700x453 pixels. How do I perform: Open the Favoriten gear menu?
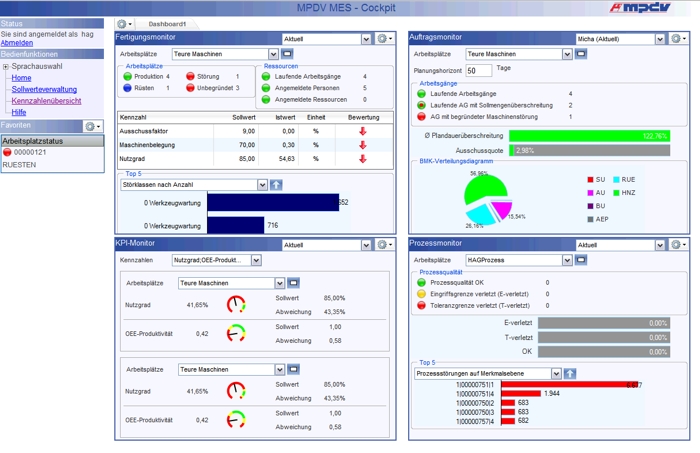[93, 126]
